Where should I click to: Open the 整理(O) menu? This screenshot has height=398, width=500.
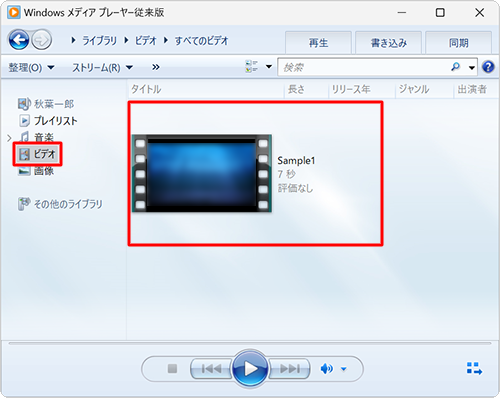click(x=31, y=68)
